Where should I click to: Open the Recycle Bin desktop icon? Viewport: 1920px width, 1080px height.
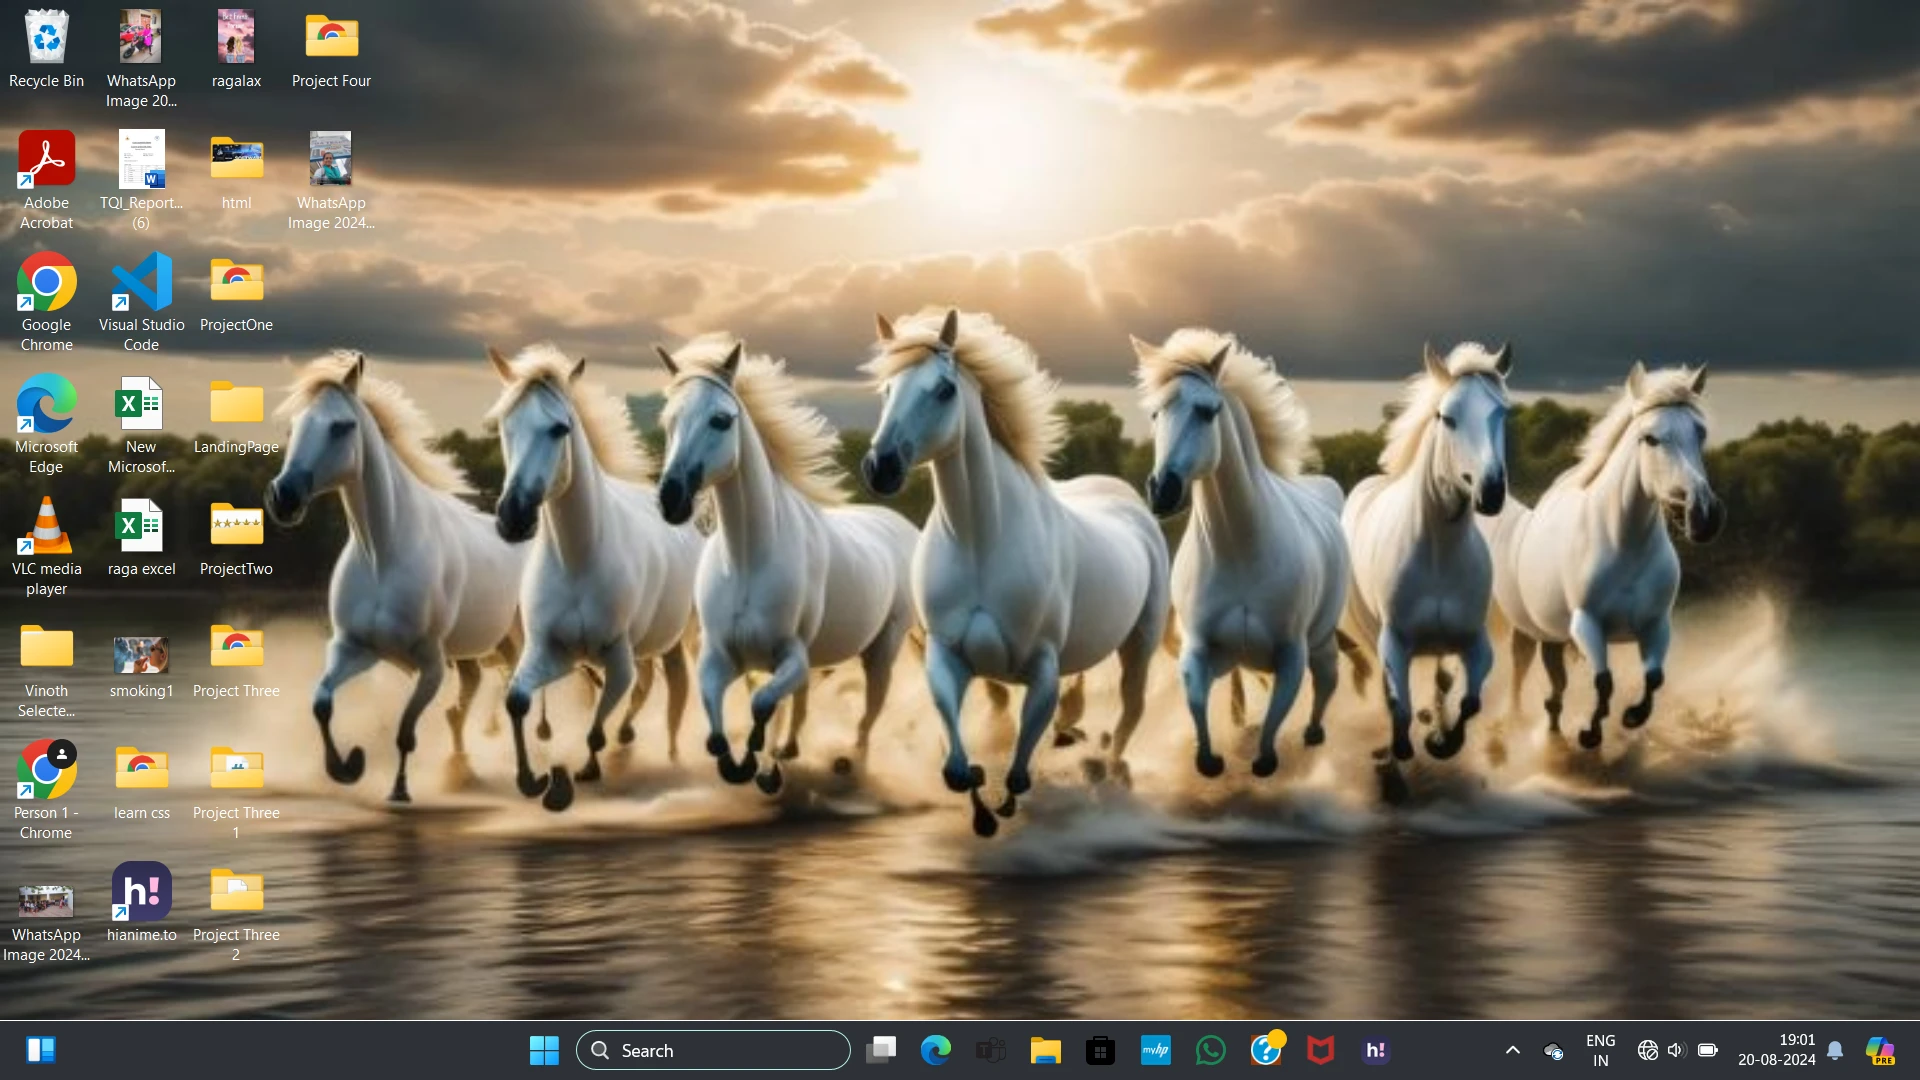click(x=46, y=50)
